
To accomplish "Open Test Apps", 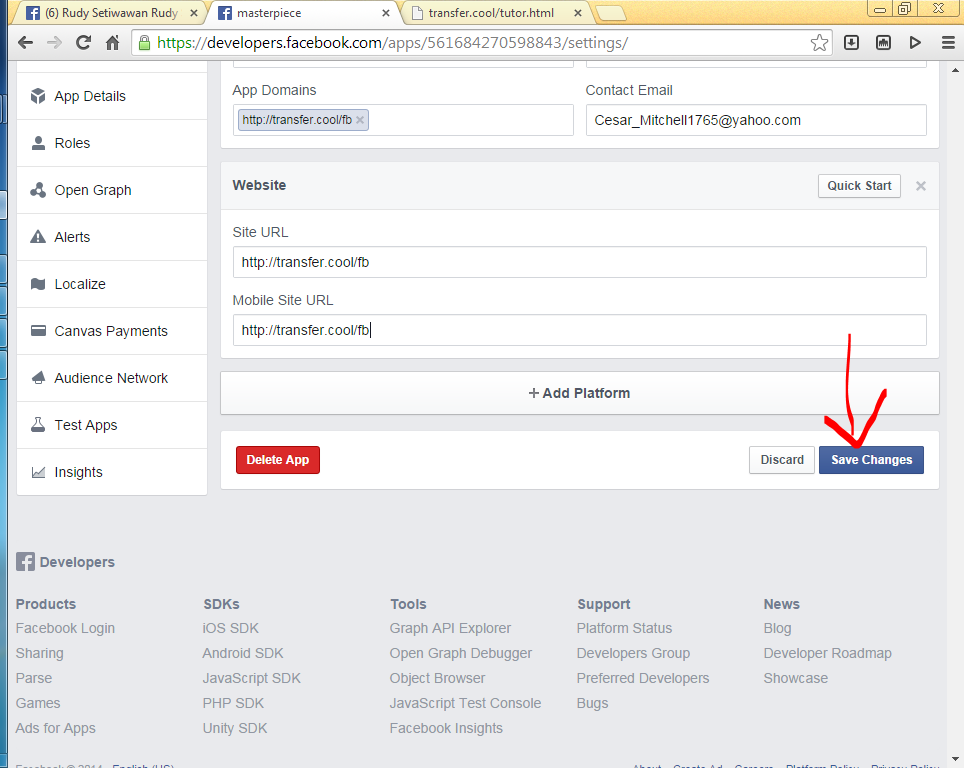I will click(x=112, y=425).
